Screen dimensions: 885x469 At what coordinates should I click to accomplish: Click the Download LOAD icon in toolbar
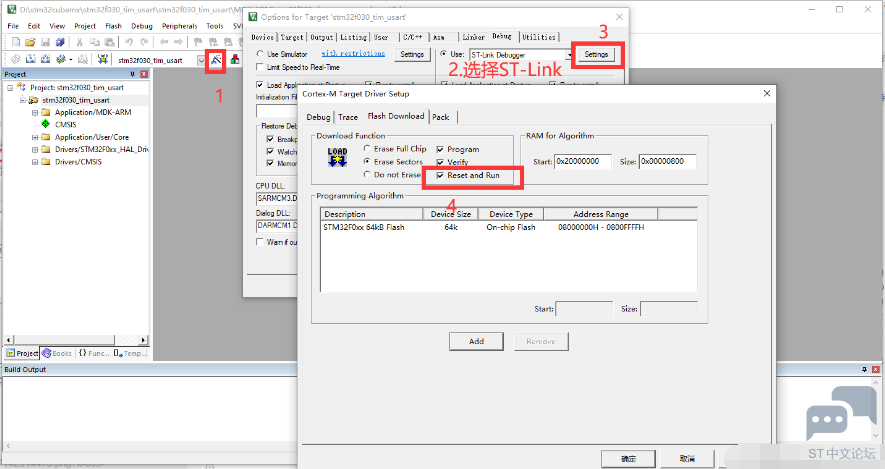(x=103, y=59)
